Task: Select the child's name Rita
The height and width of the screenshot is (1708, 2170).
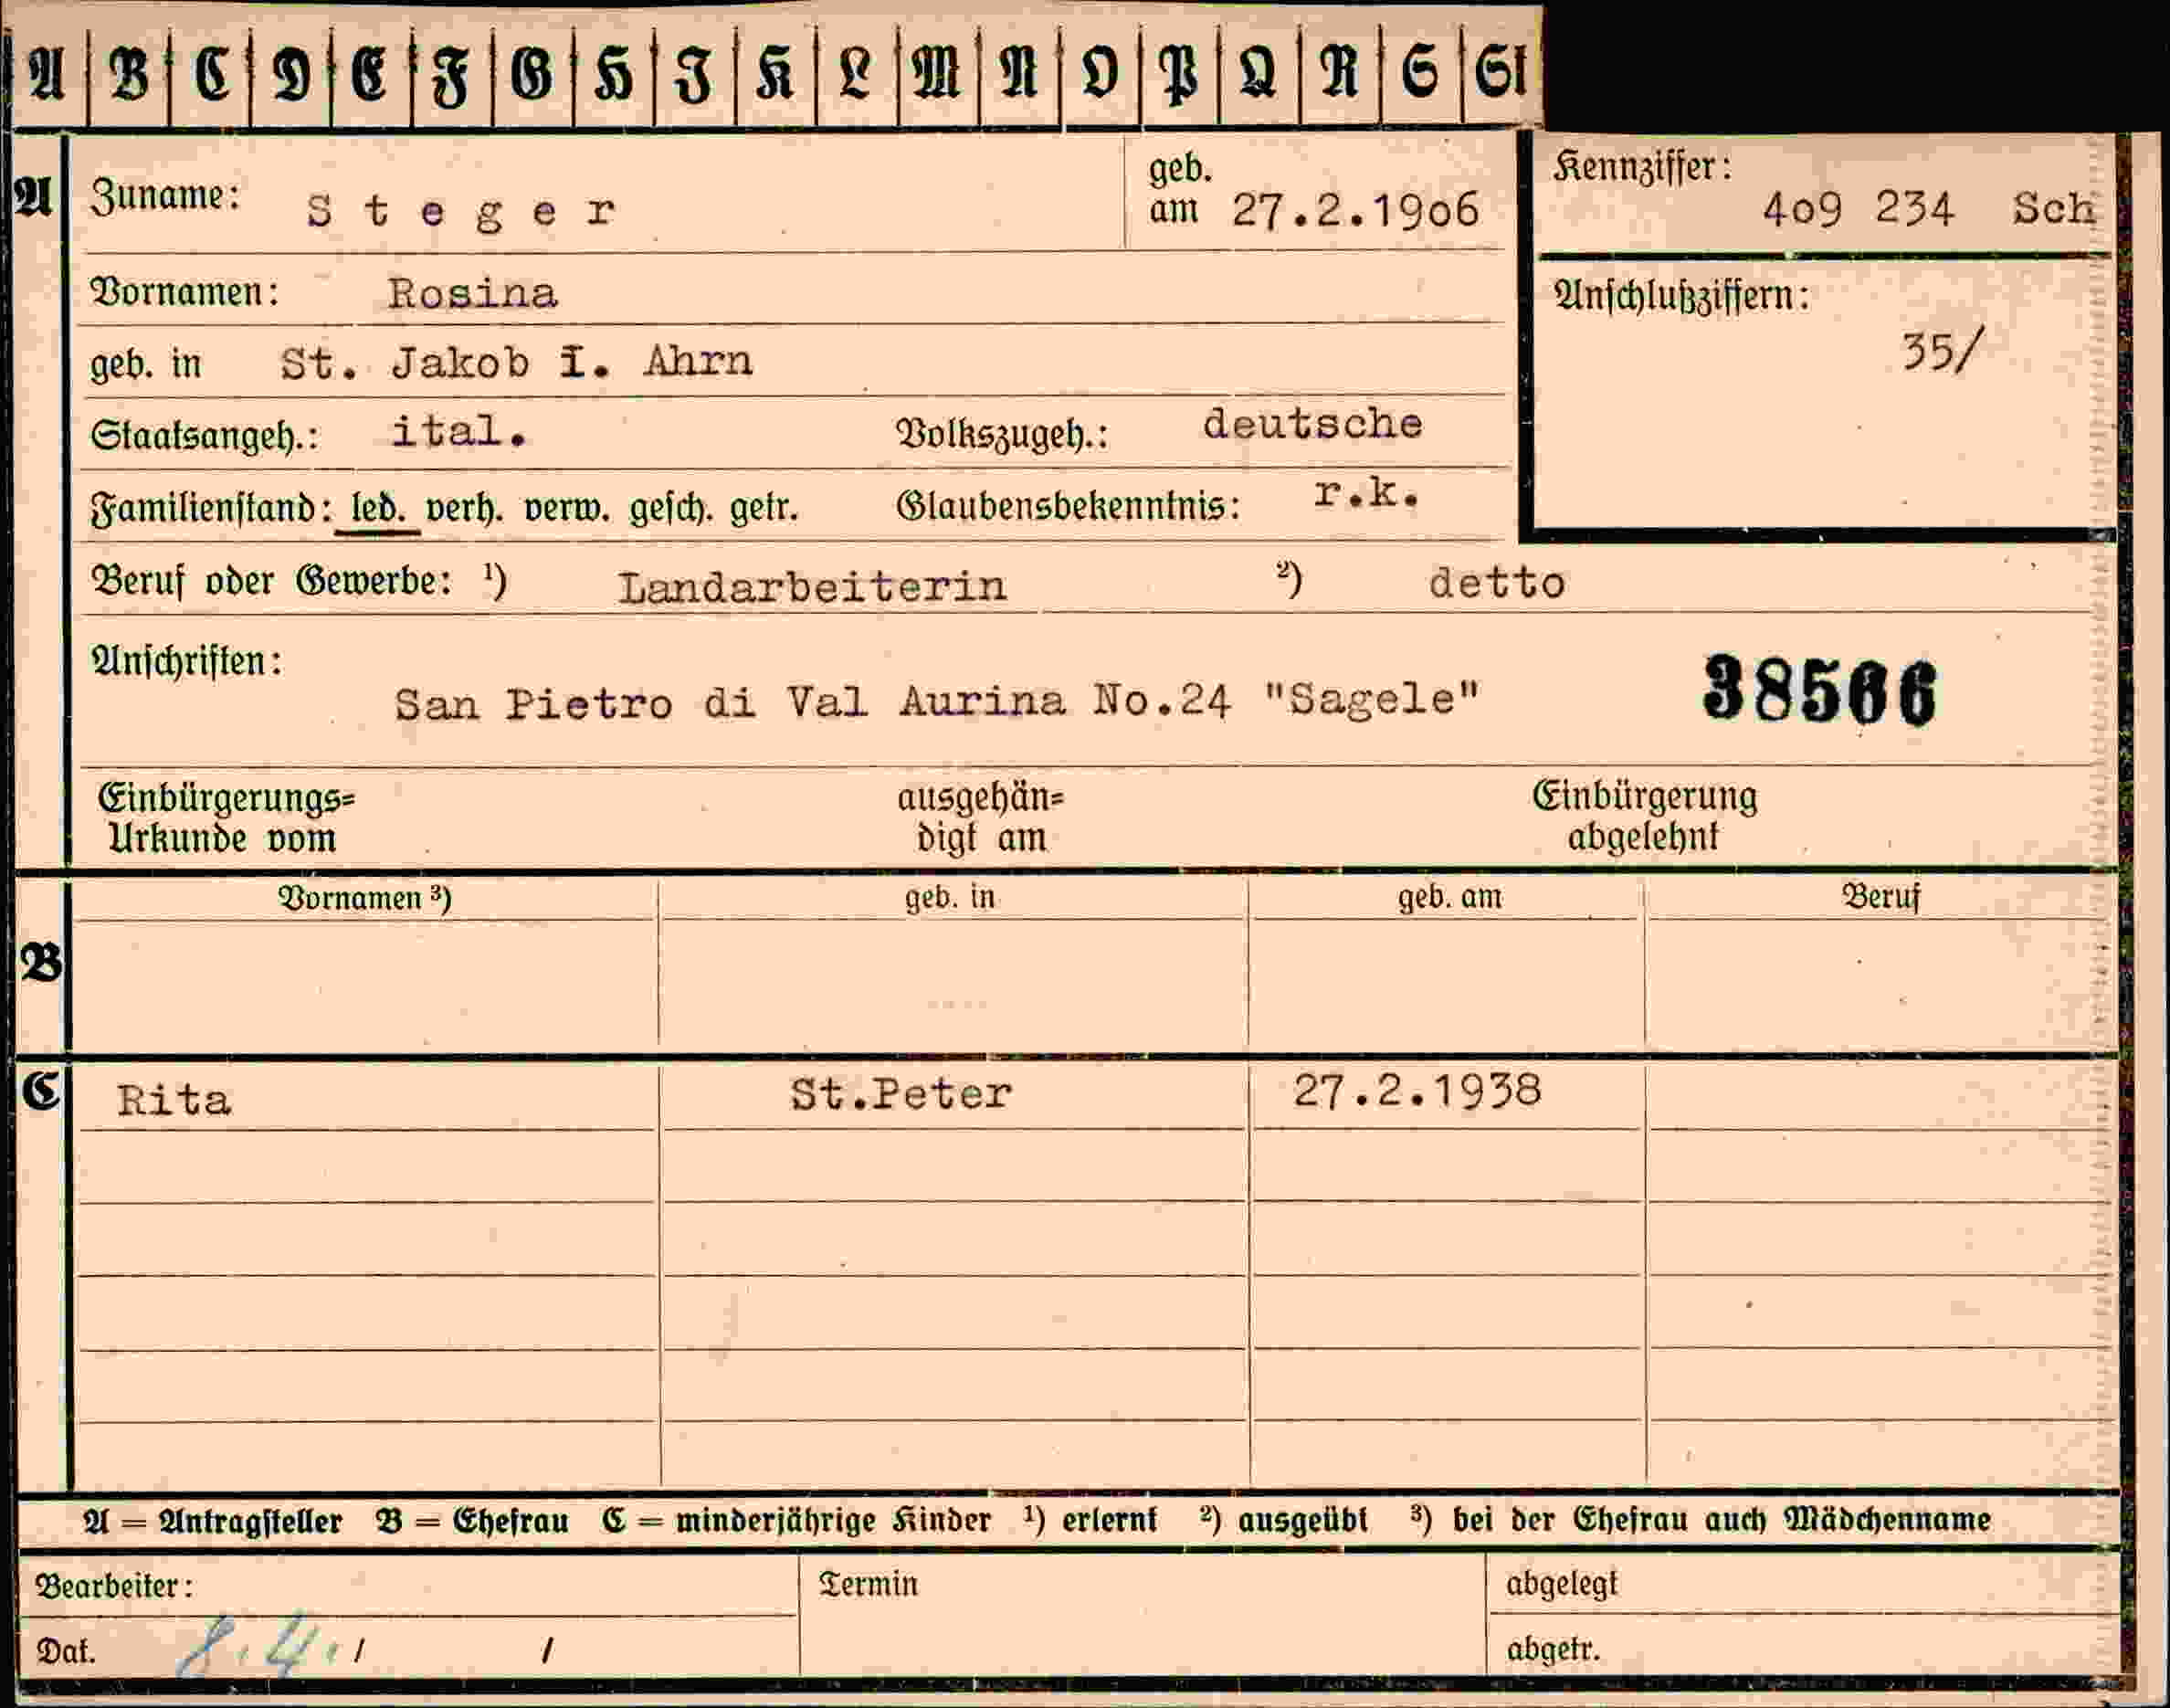Action: click(x=174, y=1100)
